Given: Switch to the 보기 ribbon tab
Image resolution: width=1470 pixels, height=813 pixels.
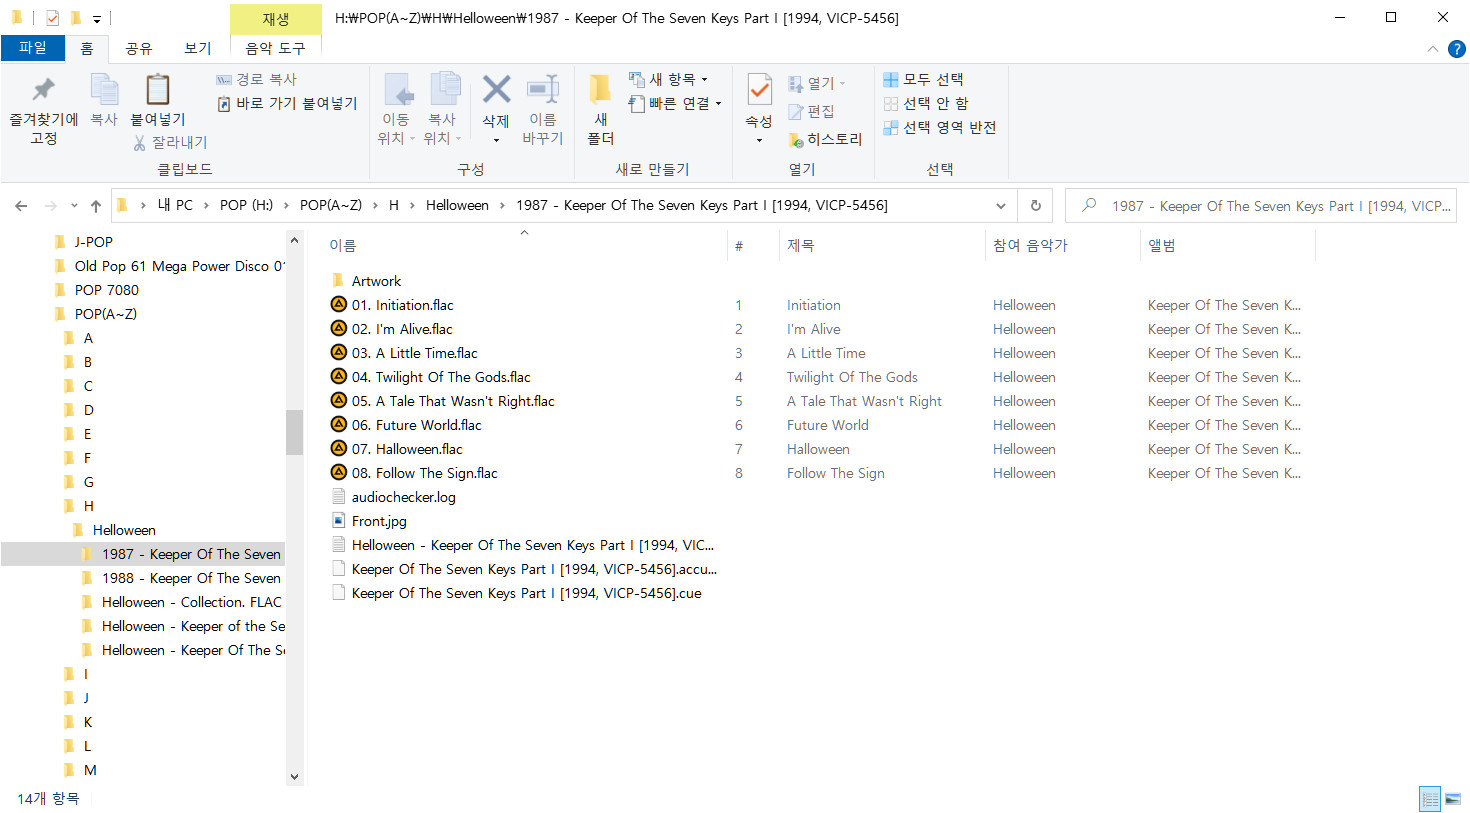Looking at the screenshot, I should (x=198, y=48).
